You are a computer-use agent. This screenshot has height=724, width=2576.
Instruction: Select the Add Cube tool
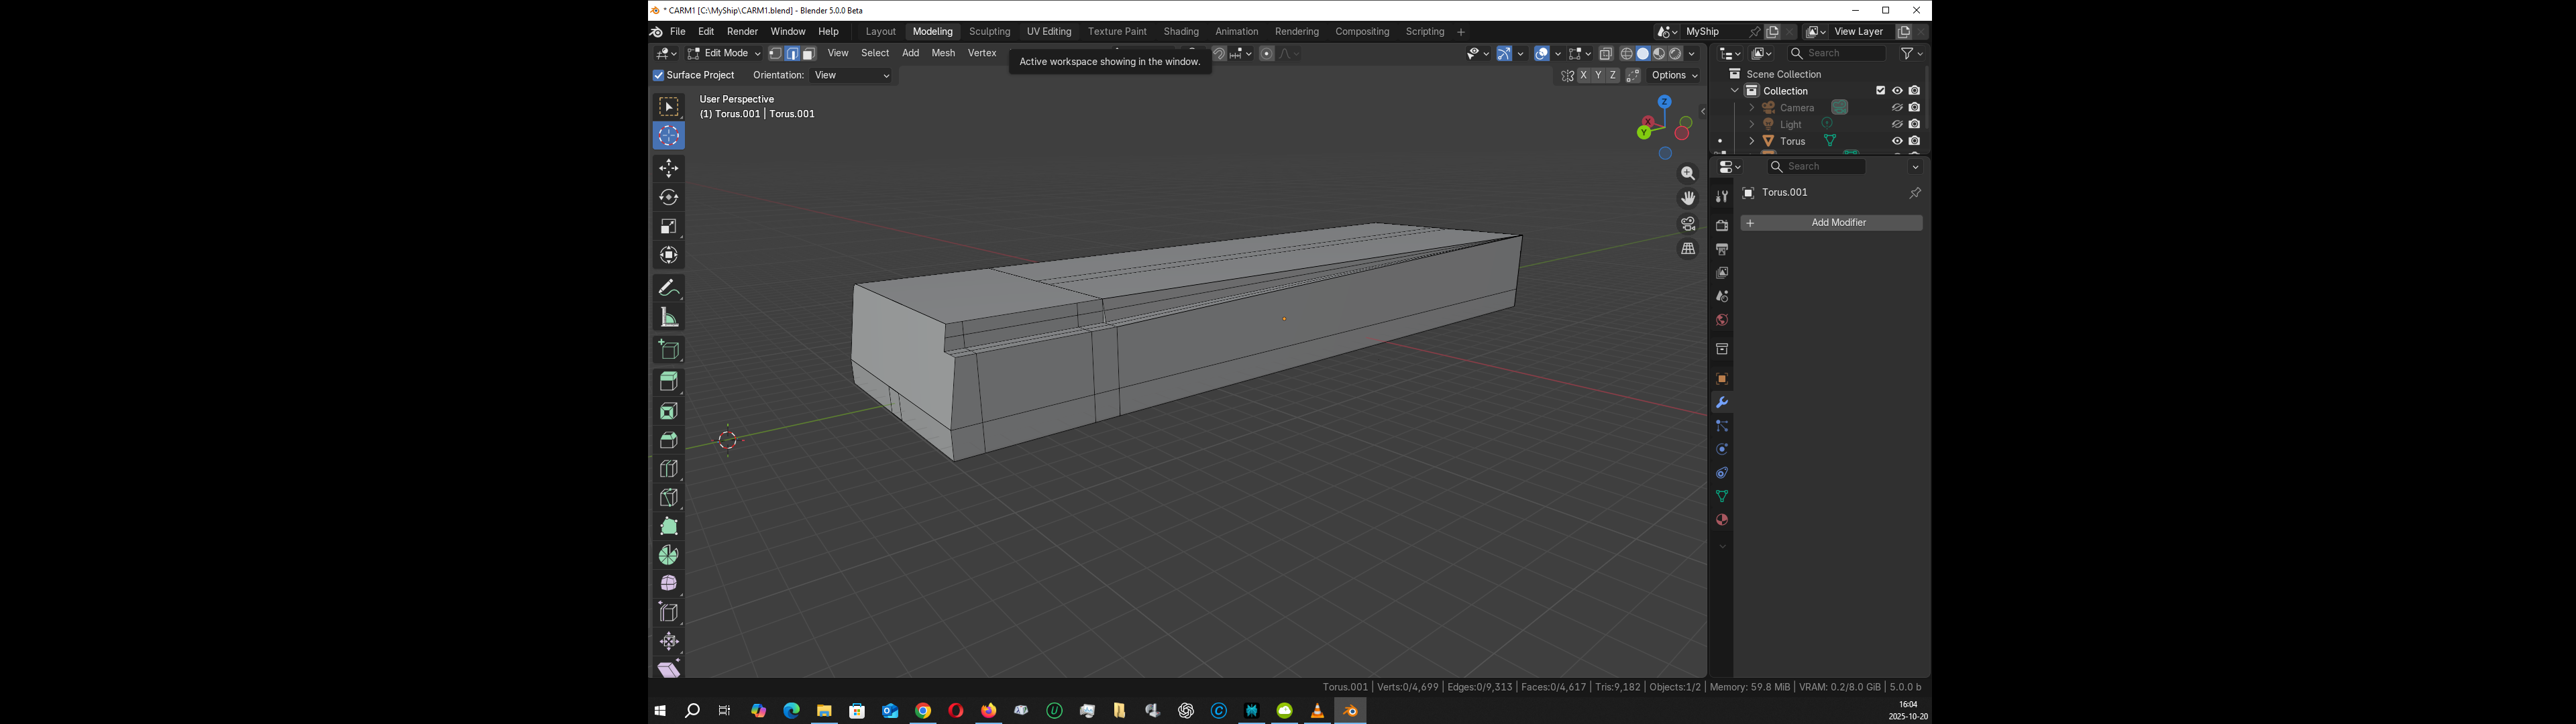point(669,350)
